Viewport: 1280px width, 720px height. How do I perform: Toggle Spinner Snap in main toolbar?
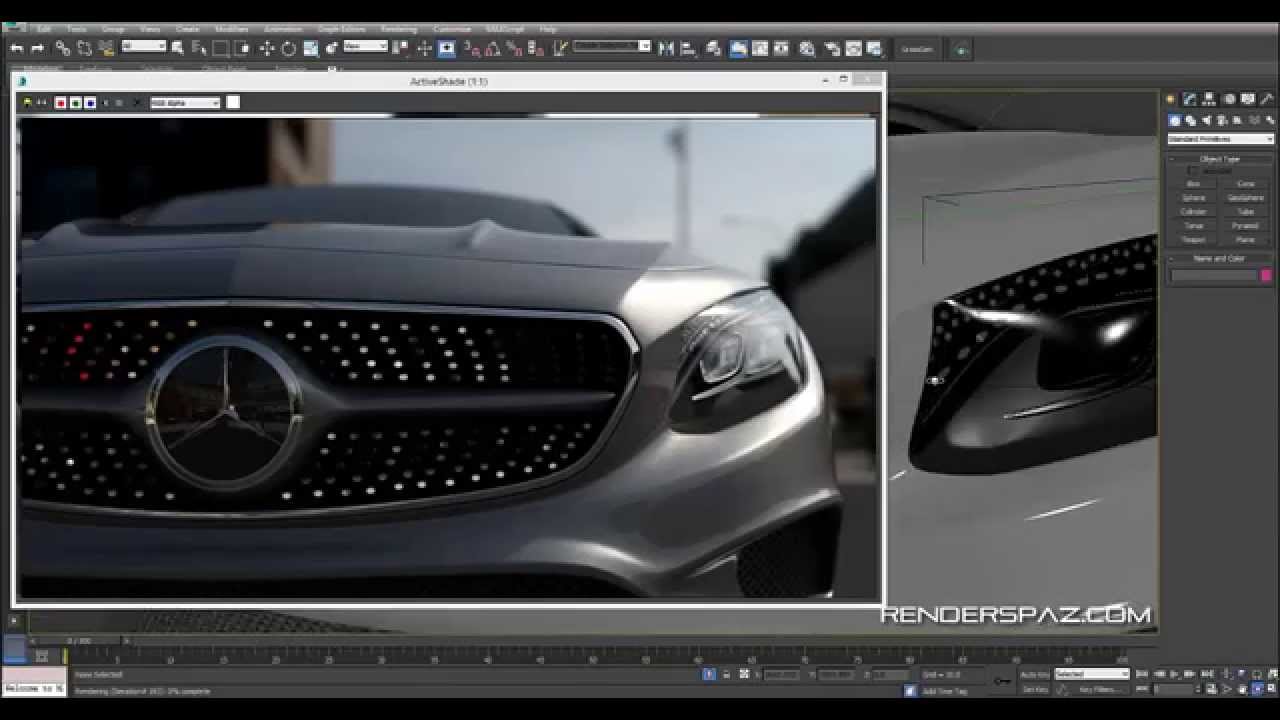tap(535, 48)
